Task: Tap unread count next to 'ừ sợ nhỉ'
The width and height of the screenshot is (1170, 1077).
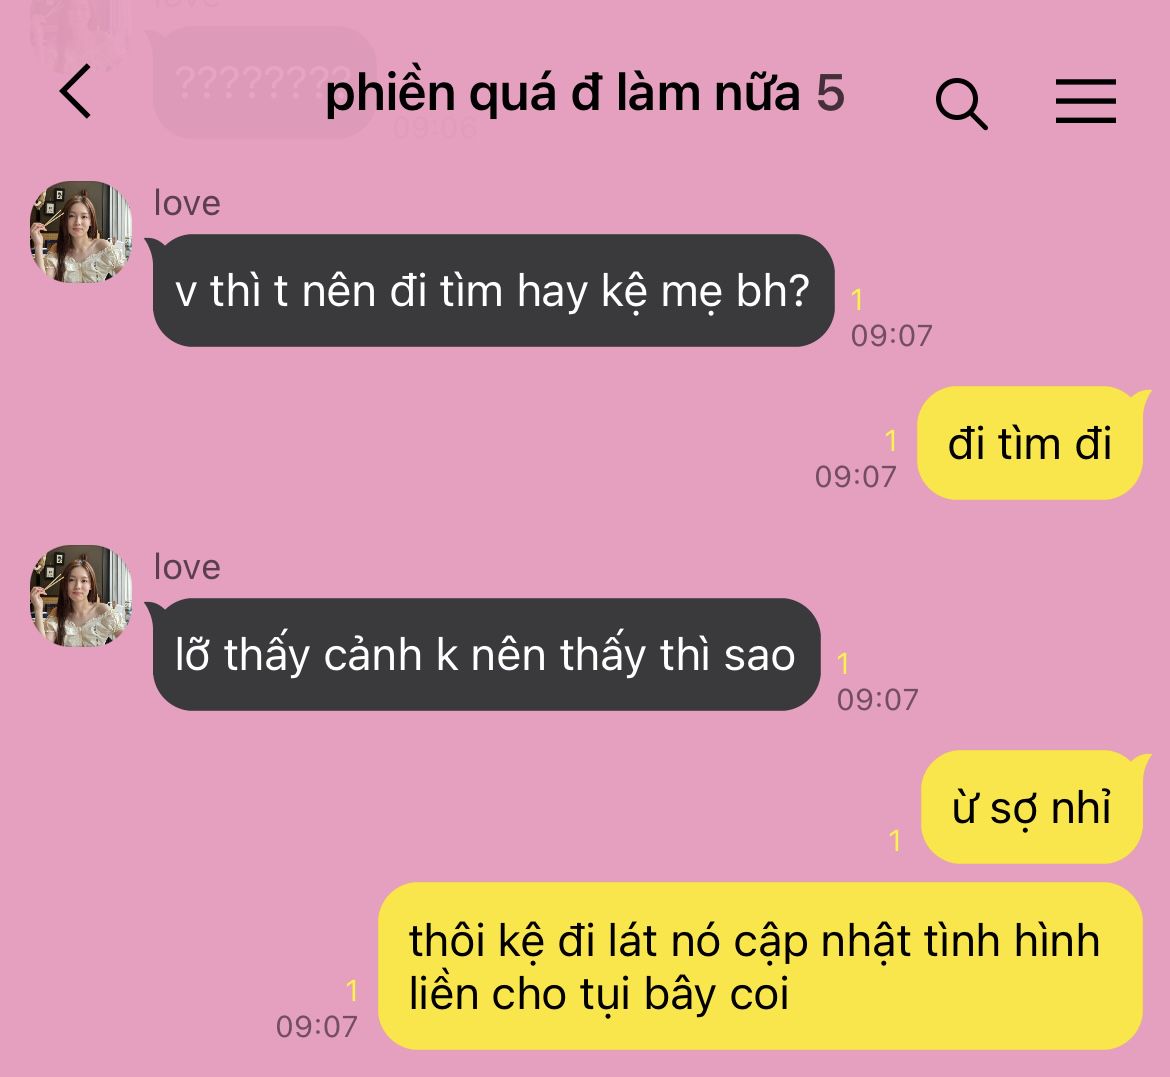Action: point(895,841)
